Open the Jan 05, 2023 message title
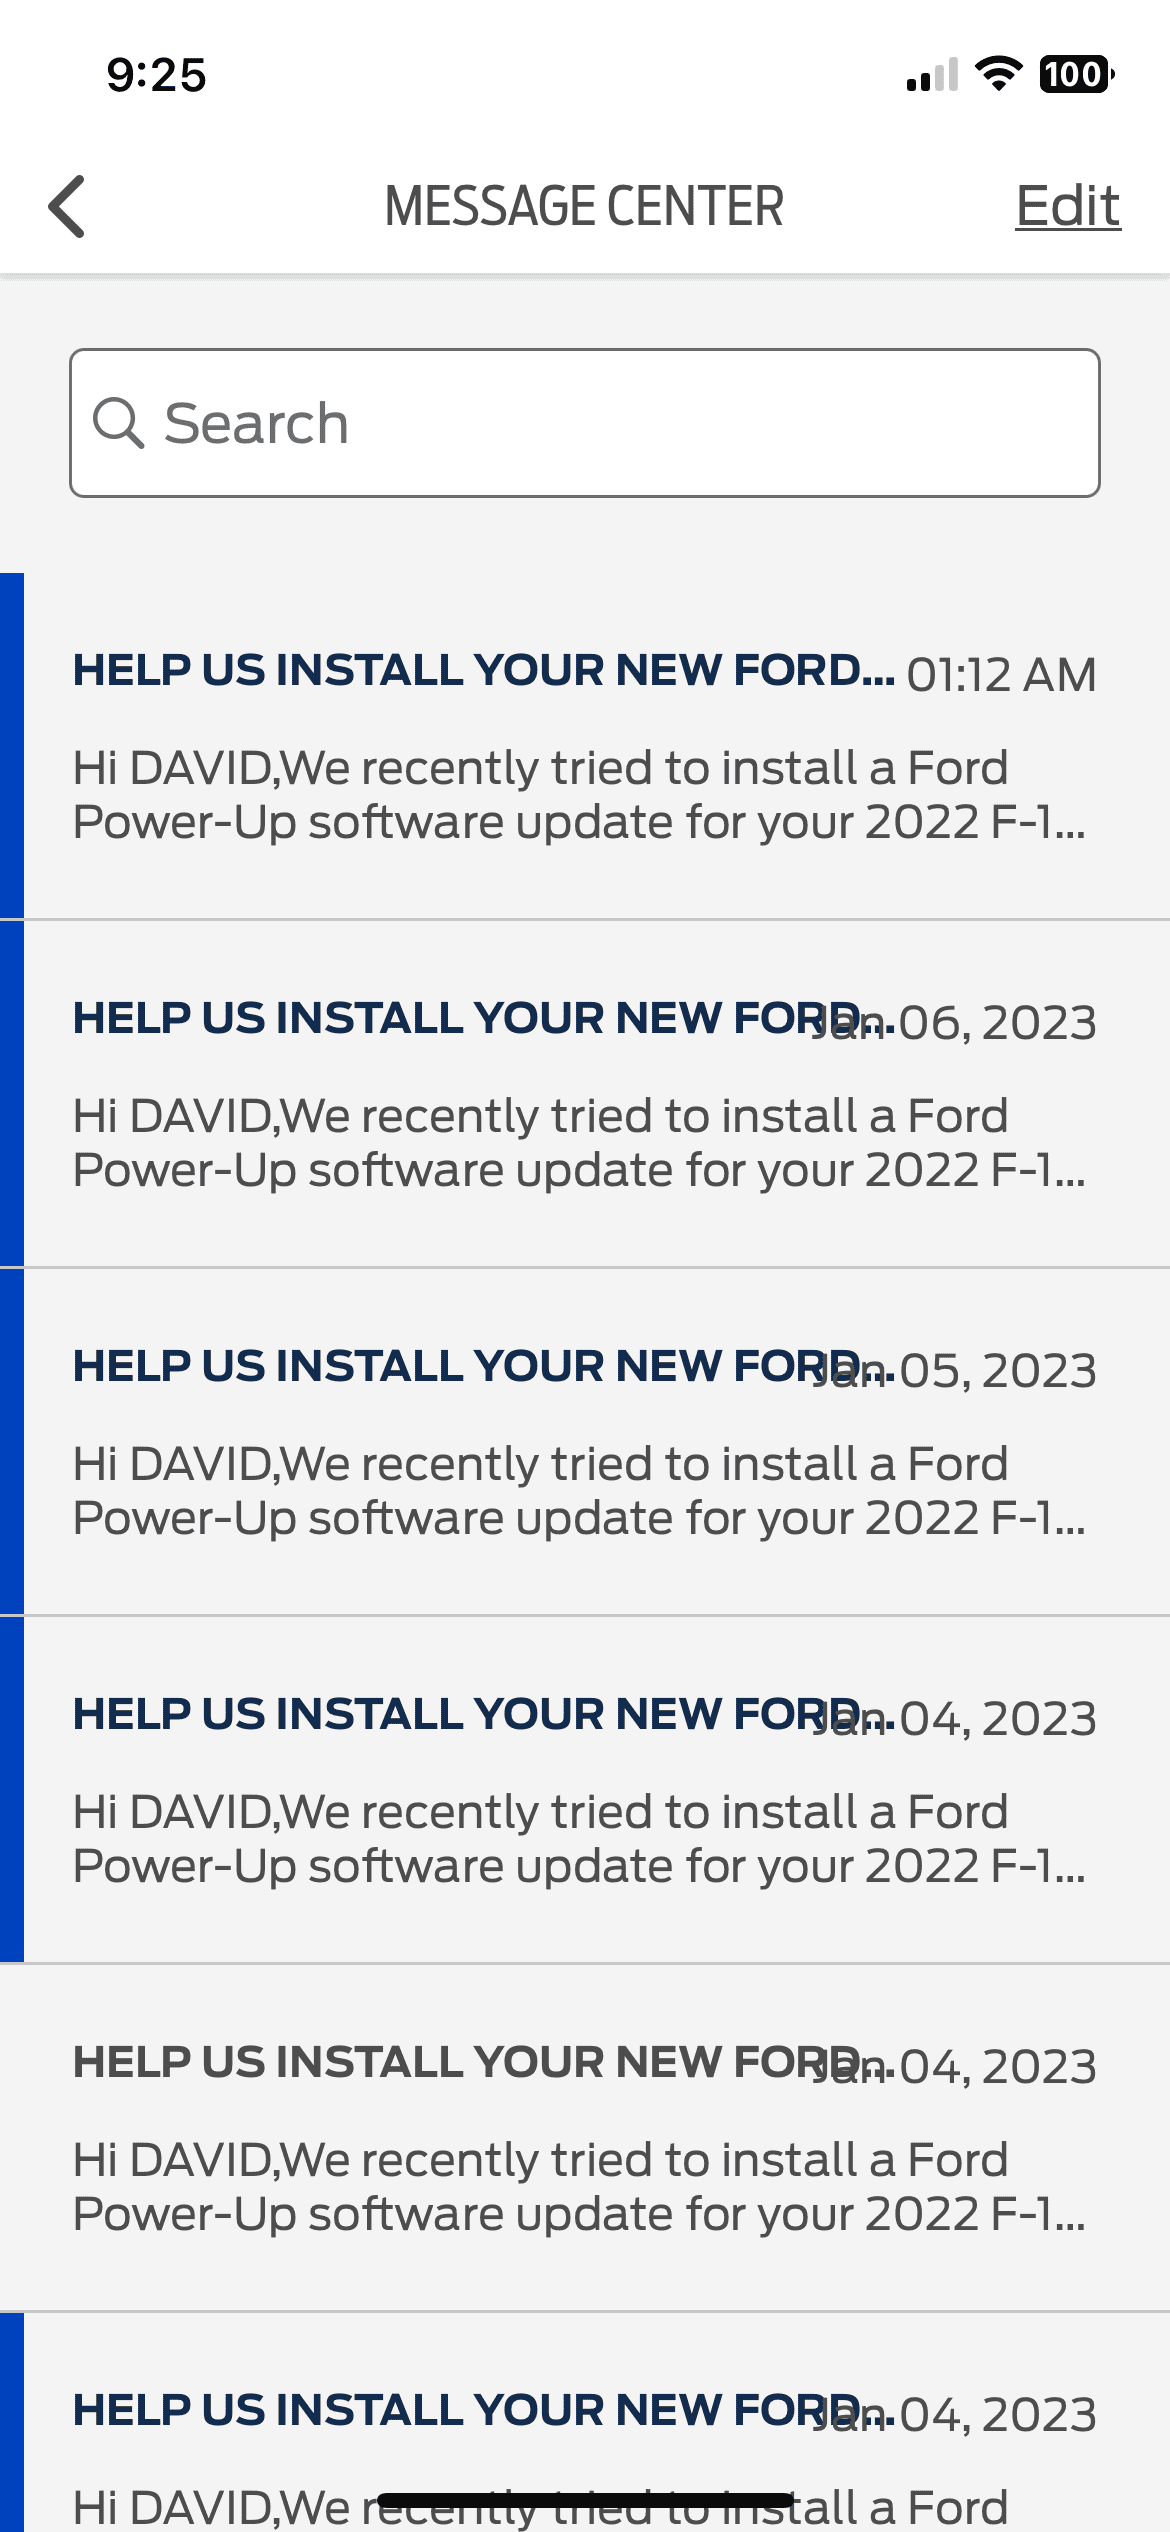This screenshot has height=2532, width=1170. coord(440,1366)
